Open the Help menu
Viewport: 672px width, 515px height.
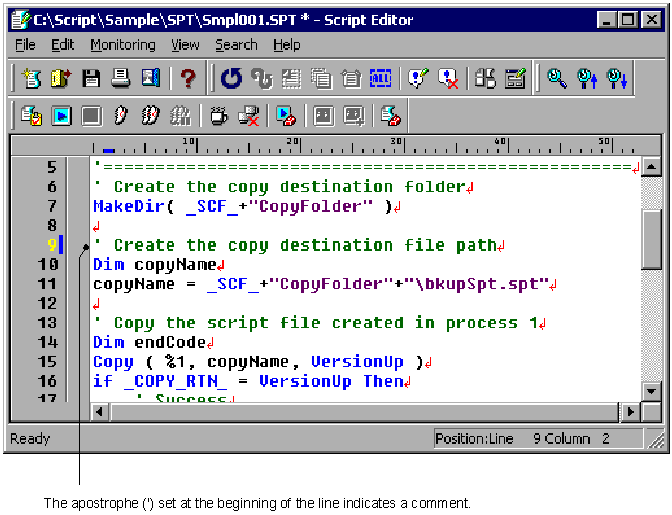pos(287,45)
